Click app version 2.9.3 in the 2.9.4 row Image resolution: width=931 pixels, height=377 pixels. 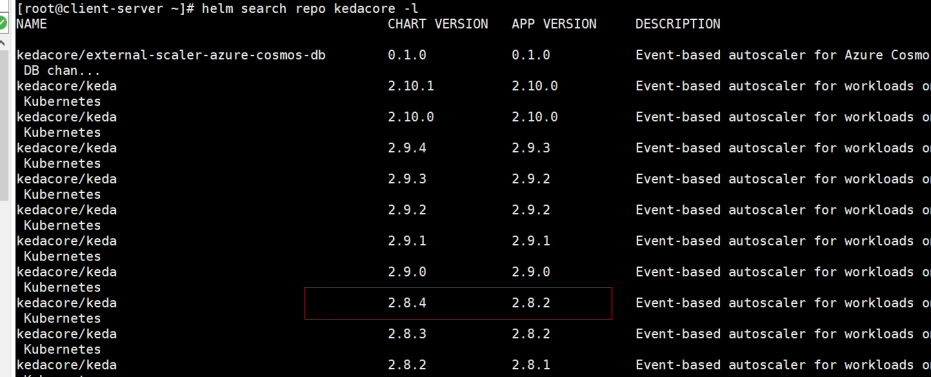pyautogui.click(x=531, y=148)
